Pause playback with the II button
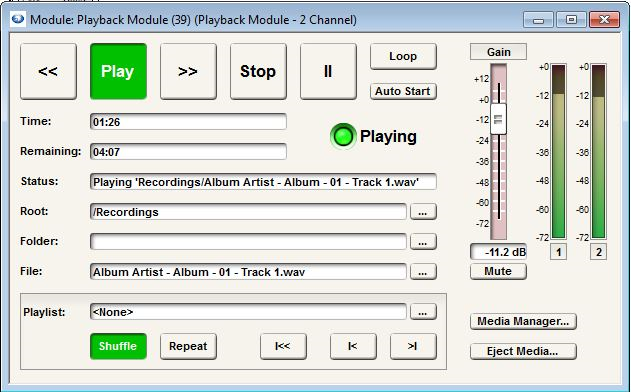Image resolution: width=631 pixels, height=392 pixels. (x=328, y=72)
